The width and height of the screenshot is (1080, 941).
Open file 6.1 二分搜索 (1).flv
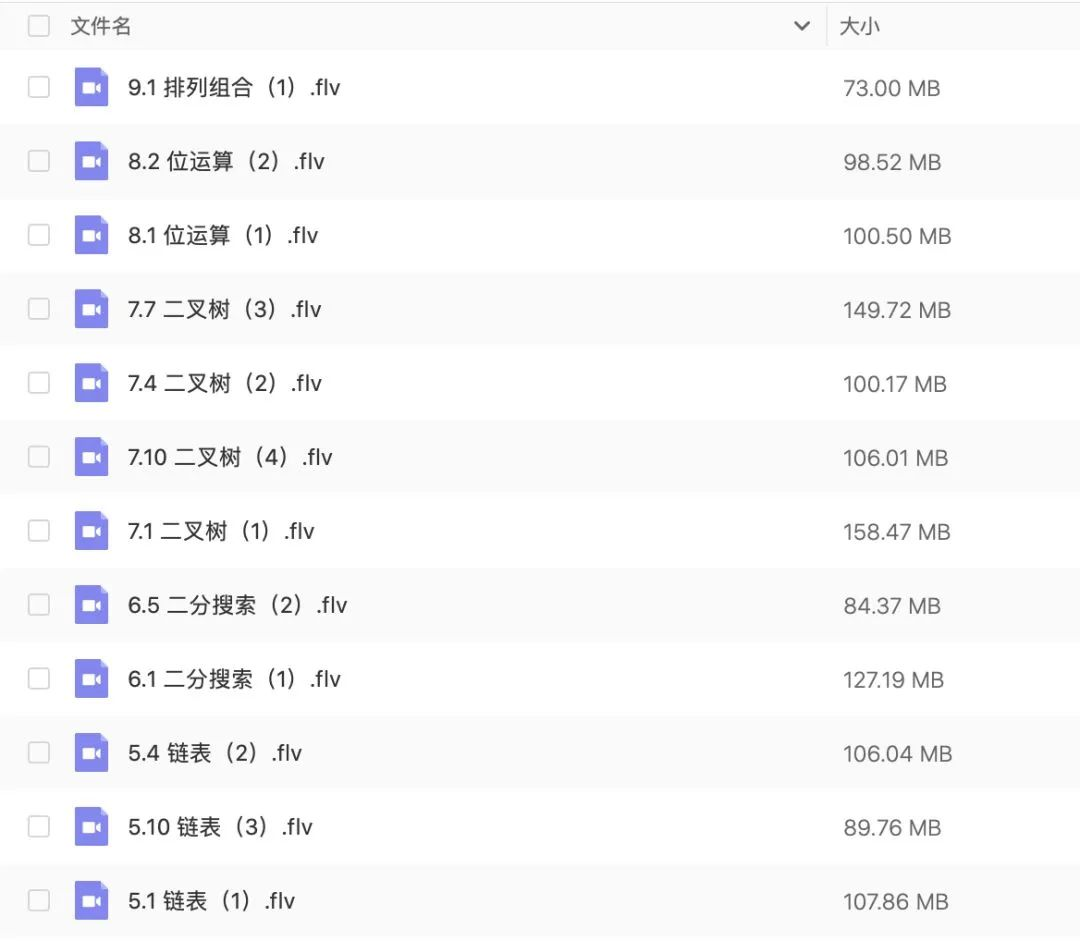(x=234, y=679)
